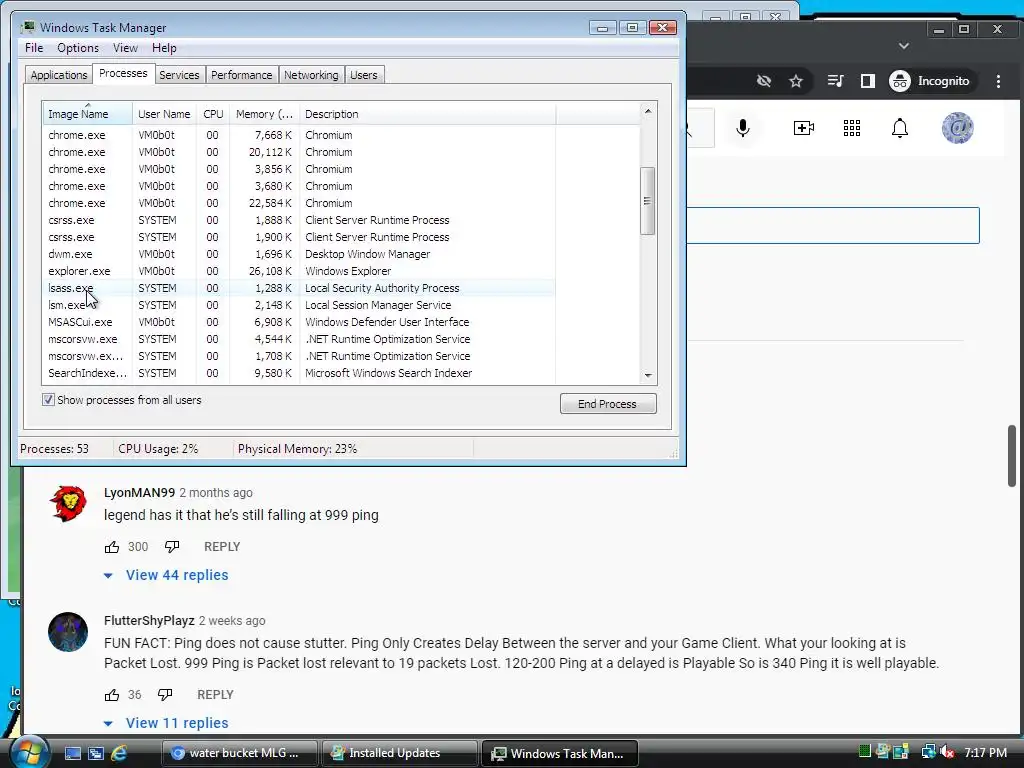Open the media control playlist icon

click(x=835, y=81)
